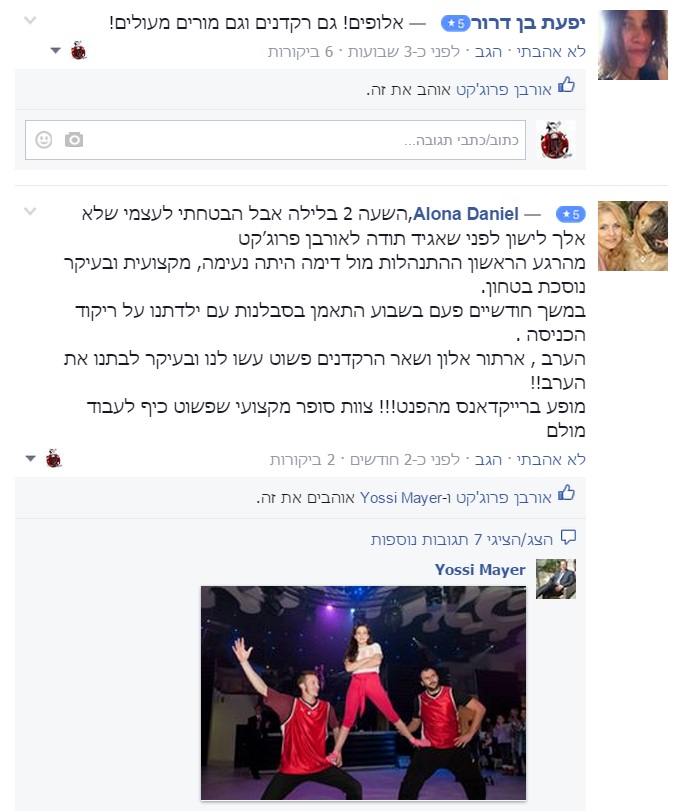The width and height of the screenshot is (681, 811).
Task: Click 'הגב' reply link under first review
Action: click(x=488, y=52)
